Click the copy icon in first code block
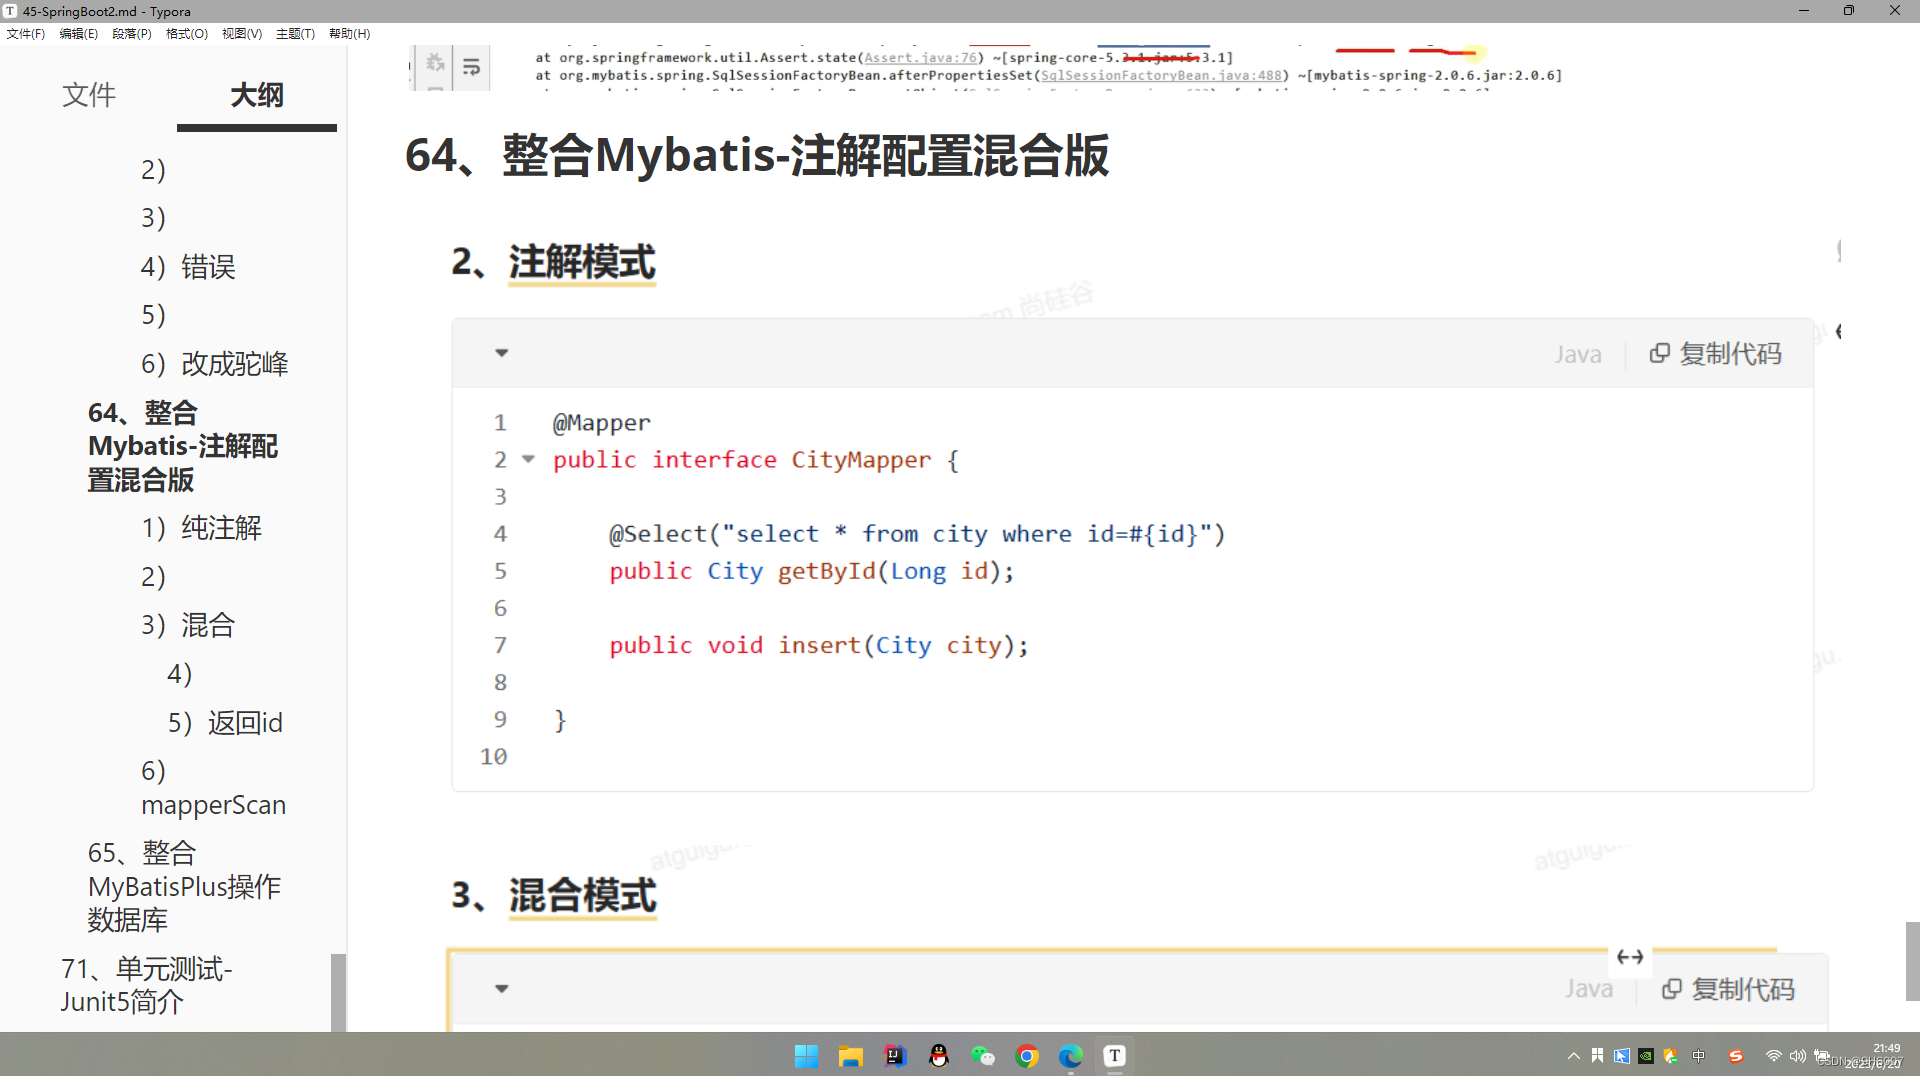This screenshot has height=1076, width=1920. click(x=1660, y=353)
